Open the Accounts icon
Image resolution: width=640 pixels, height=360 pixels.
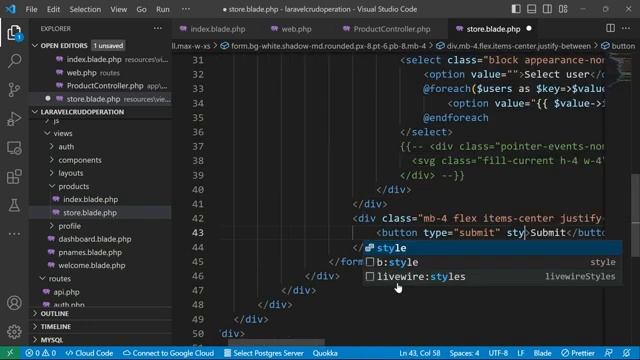click(14, 303)
